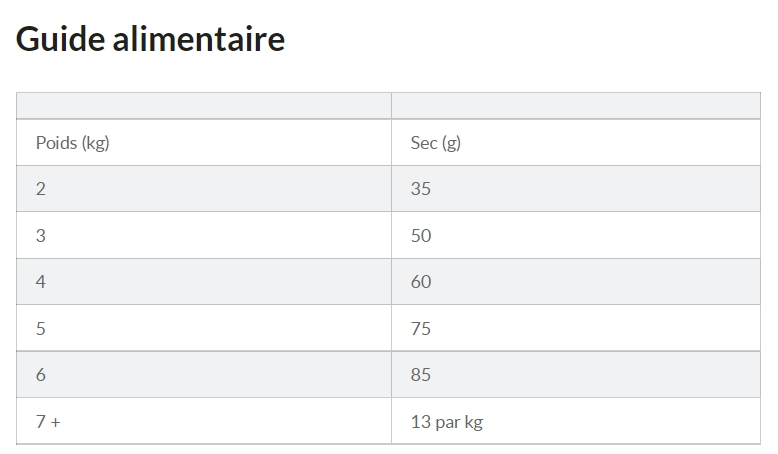Click the "13 par kg" cell
Screen dimensions: 778x454
point(575,422)
